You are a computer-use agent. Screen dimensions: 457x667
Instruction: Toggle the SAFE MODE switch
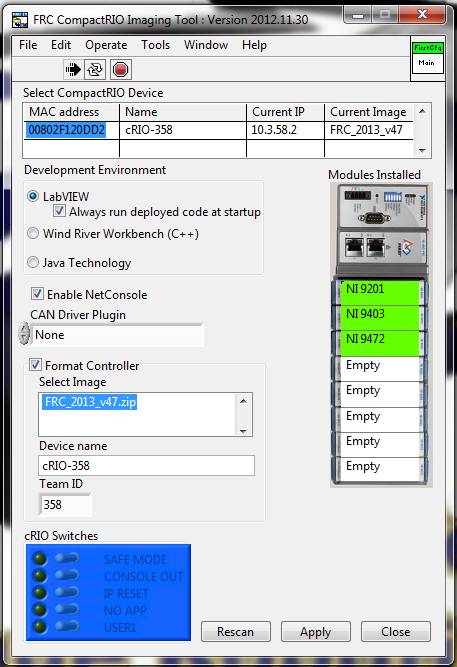pos(67,558)
